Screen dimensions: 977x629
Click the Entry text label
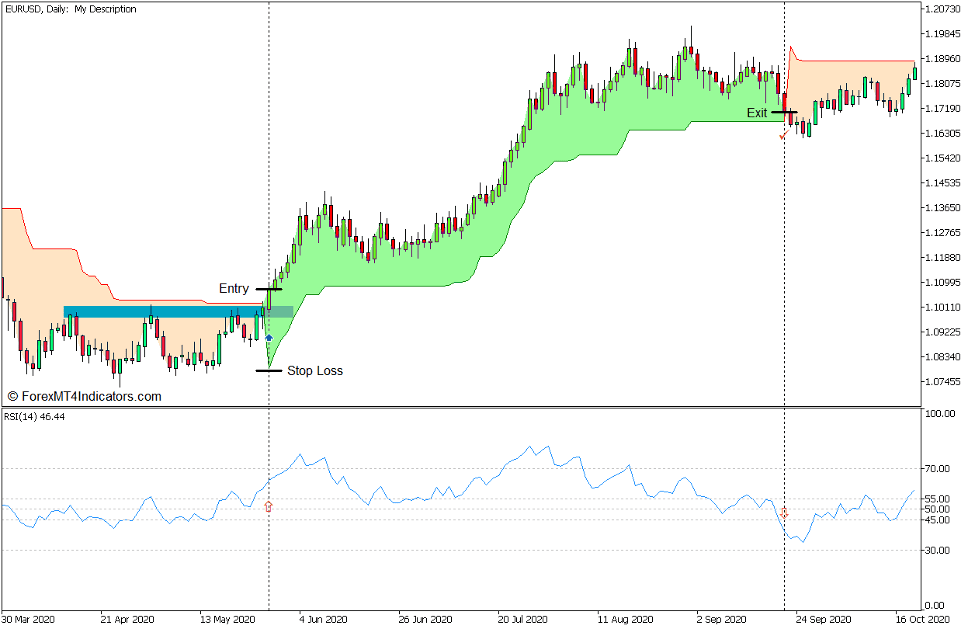tap(234, 289)
